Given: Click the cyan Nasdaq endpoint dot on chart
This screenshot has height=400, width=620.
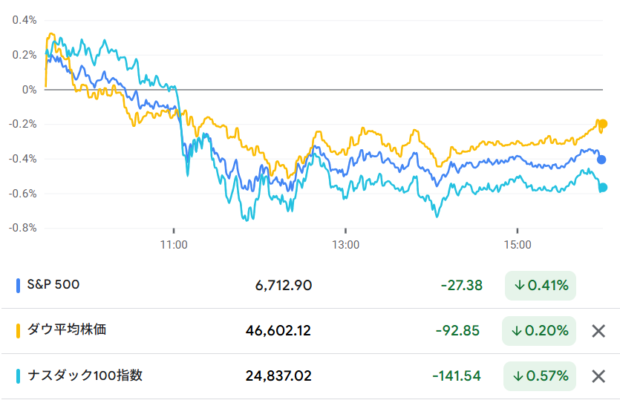Looking at the screenshot, I should [x=602, y=187].
